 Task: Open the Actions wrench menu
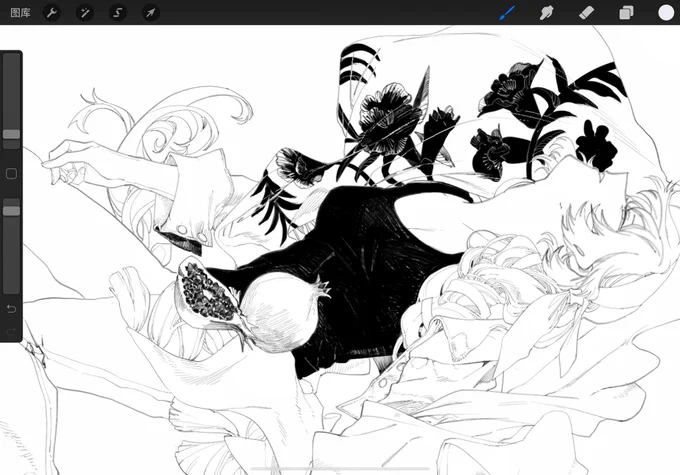pyautogui.click(x=52, y=13)
